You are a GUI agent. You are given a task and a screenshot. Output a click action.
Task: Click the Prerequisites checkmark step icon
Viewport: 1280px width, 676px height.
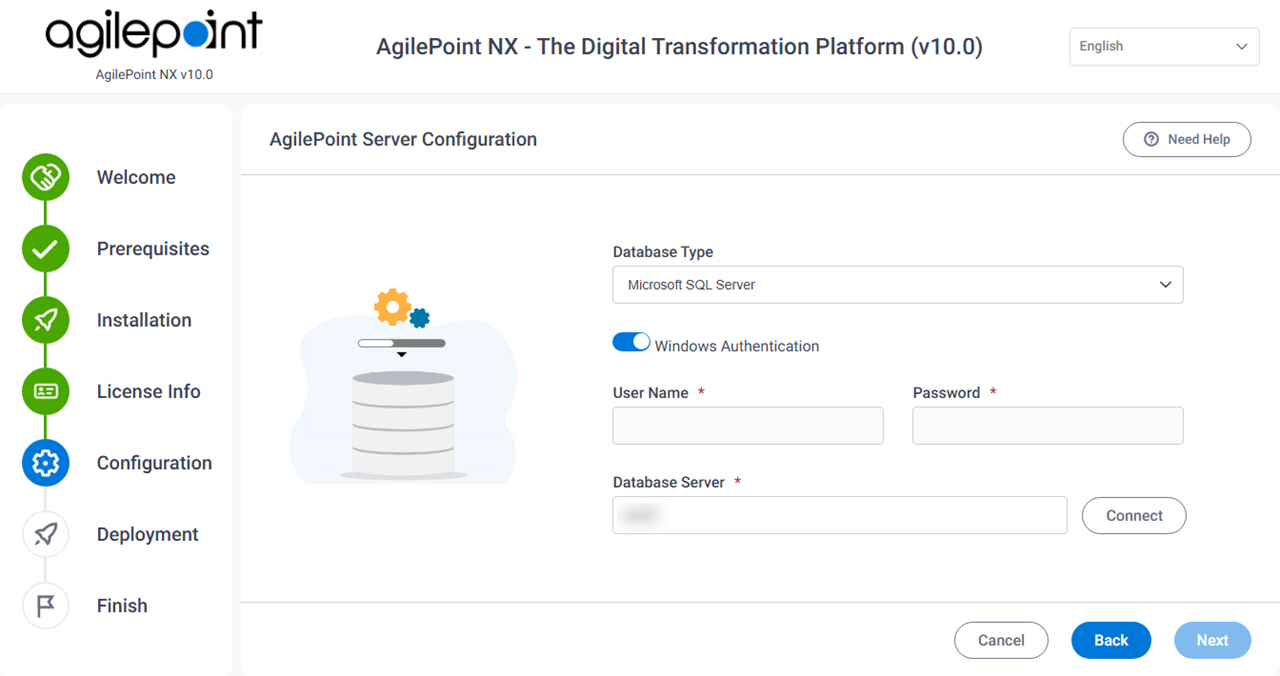pyautogui.click(x=45, y=249)
